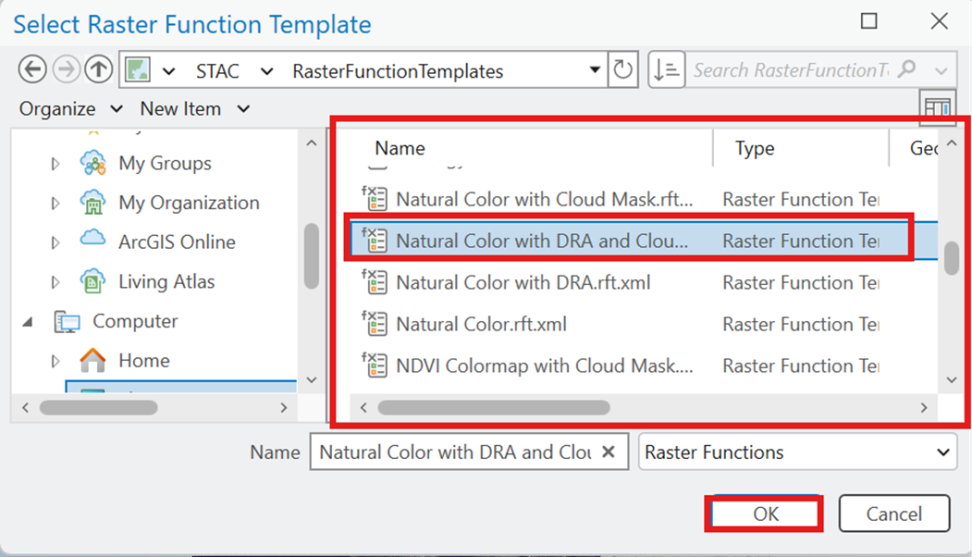Select Home in tree
This screenshot has width=972, height=557.
point(144,361)
